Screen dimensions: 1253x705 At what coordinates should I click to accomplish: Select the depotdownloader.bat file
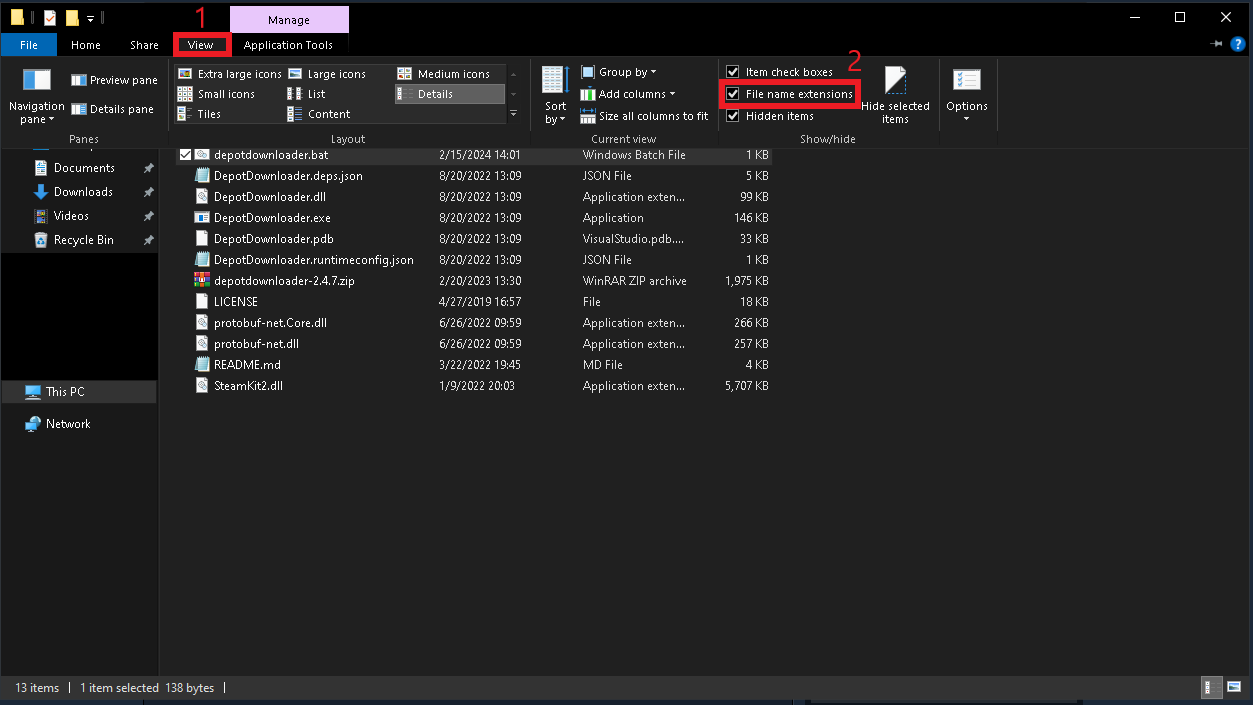271,155
